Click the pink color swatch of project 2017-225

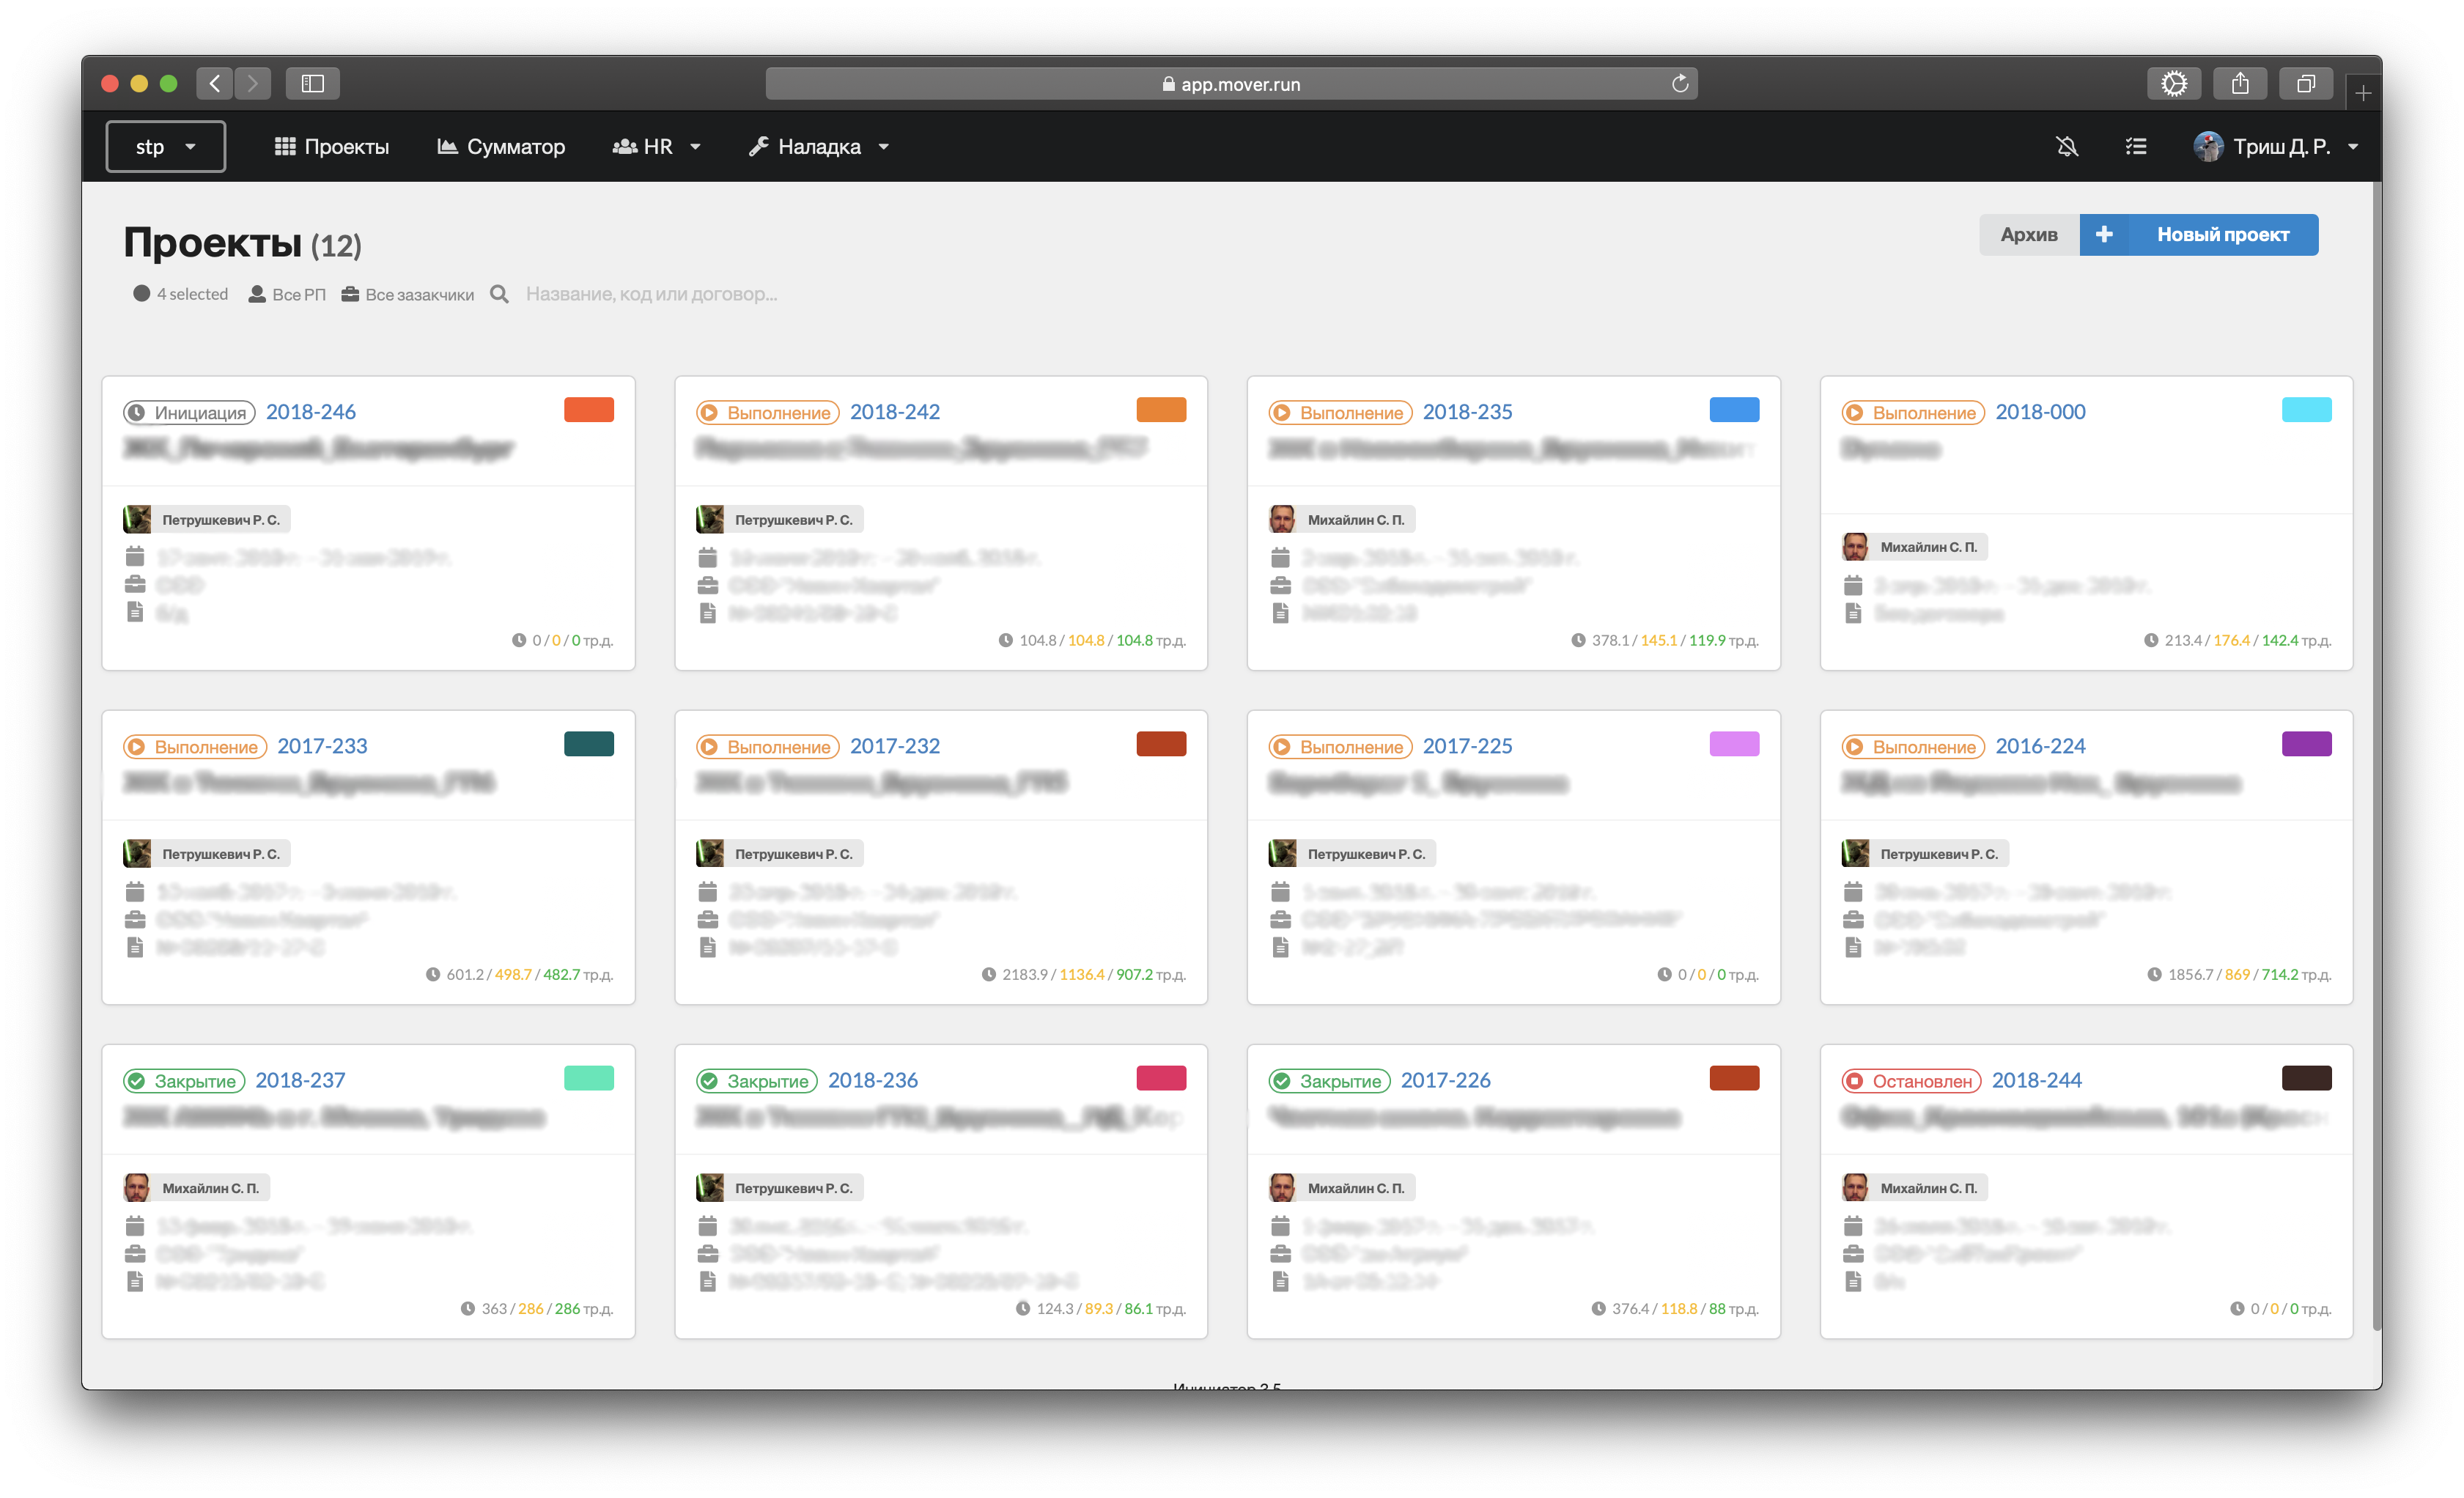pyautogui.click(x=1733, y=744)
